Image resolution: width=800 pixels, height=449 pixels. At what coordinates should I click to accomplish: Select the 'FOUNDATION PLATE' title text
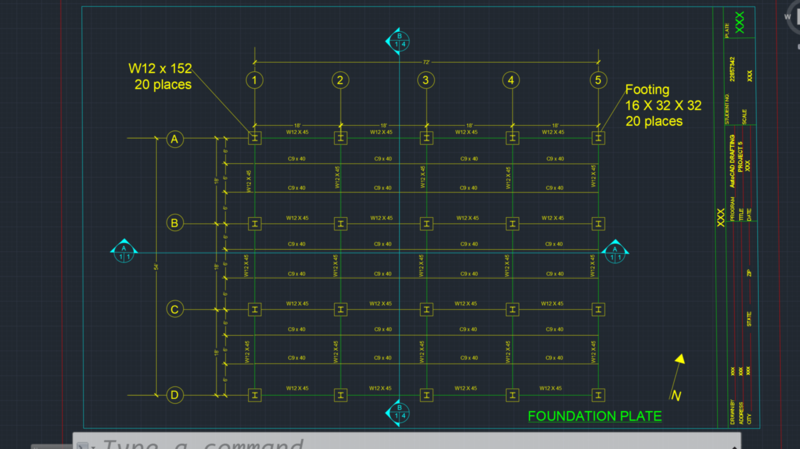(594, 416)
